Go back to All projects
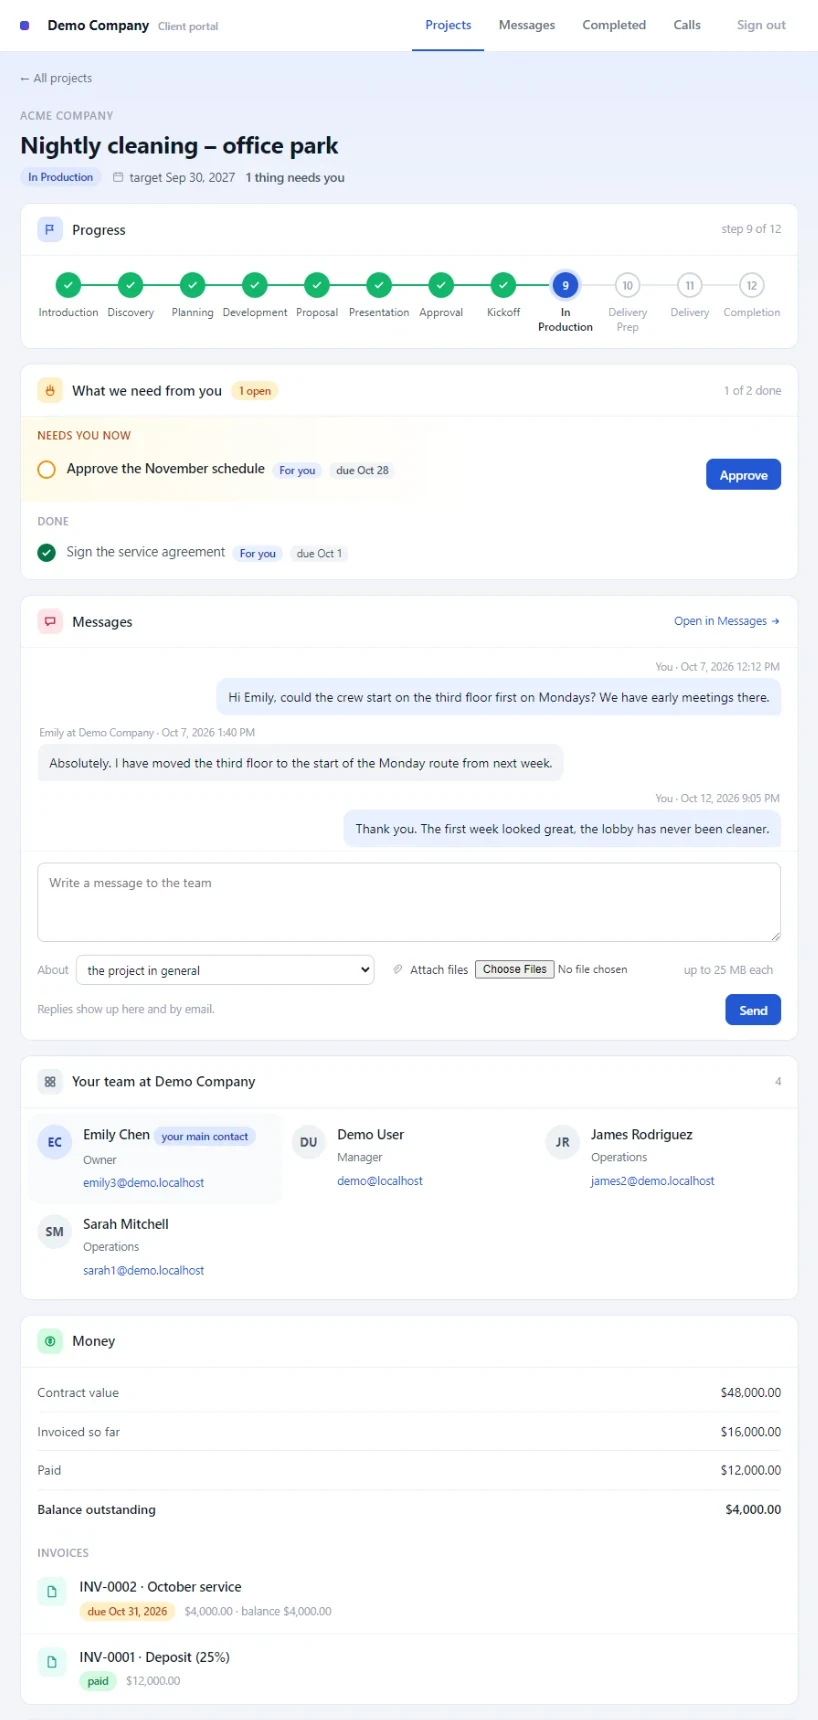Image resolution: width=818 pixels, height=1720 pixels. click(x=56, y=78)
